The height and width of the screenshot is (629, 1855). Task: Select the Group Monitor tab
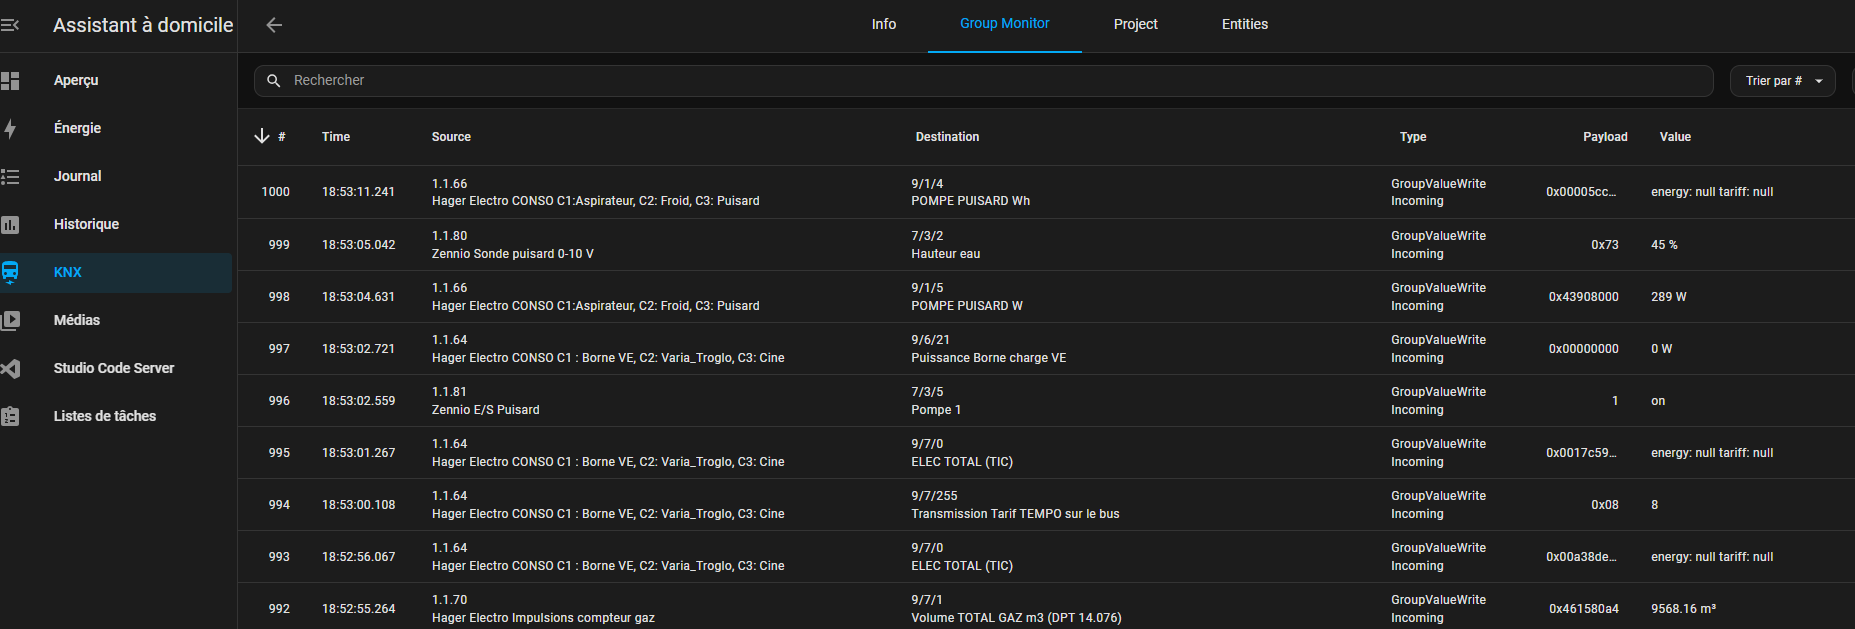[x=1004, y=25]
